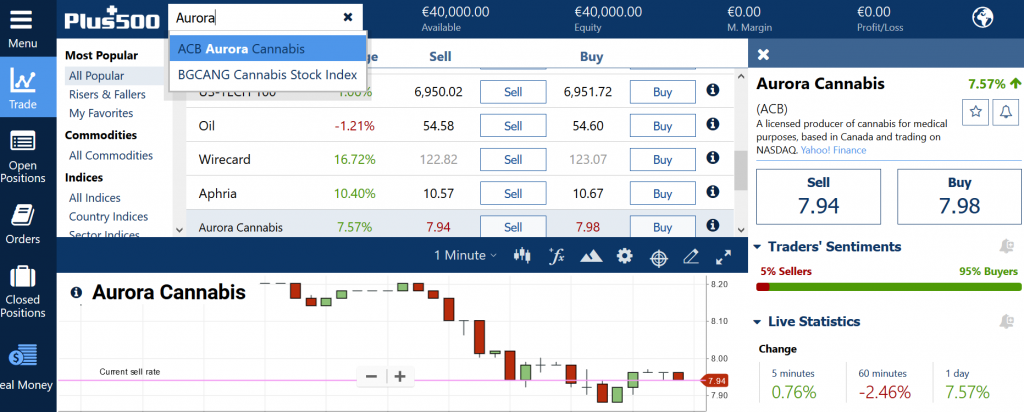Select the Wirecard instrument name

pos(224,160)
